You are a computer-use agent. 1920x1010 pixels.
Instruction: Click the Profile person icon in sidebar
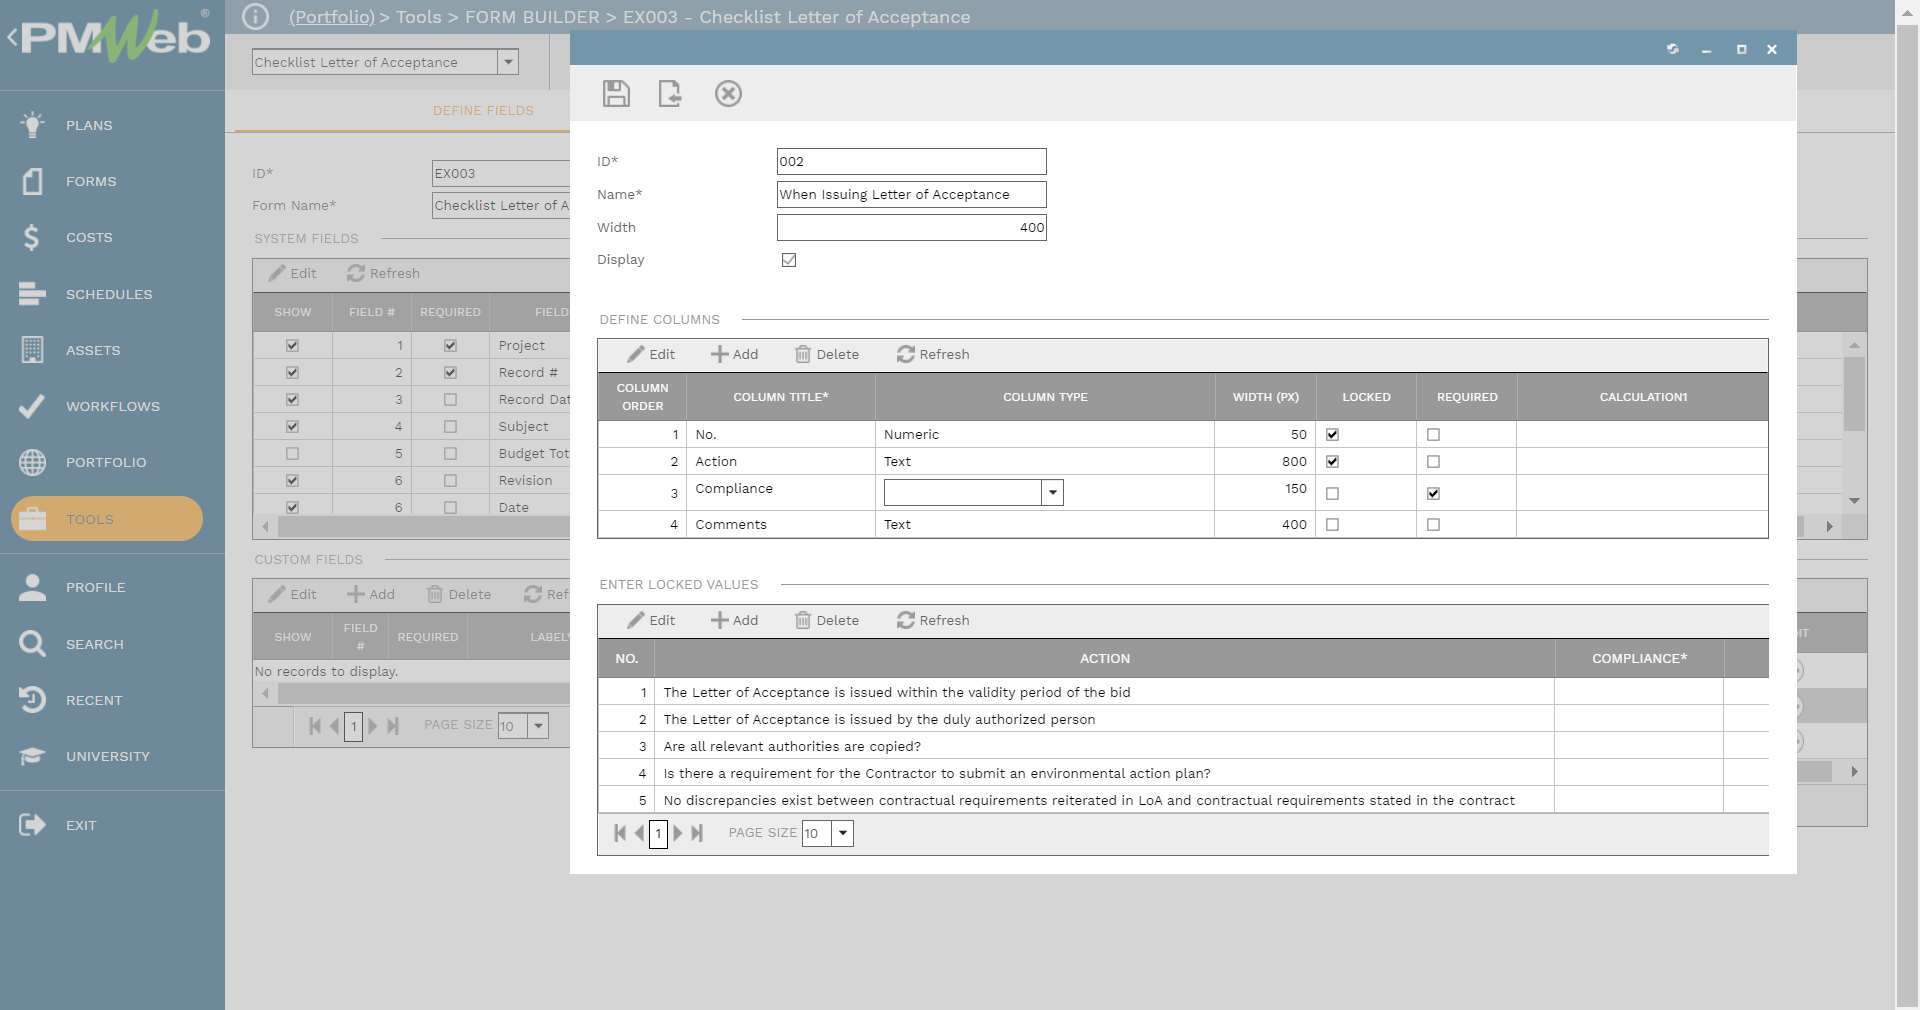click(32, 587)
